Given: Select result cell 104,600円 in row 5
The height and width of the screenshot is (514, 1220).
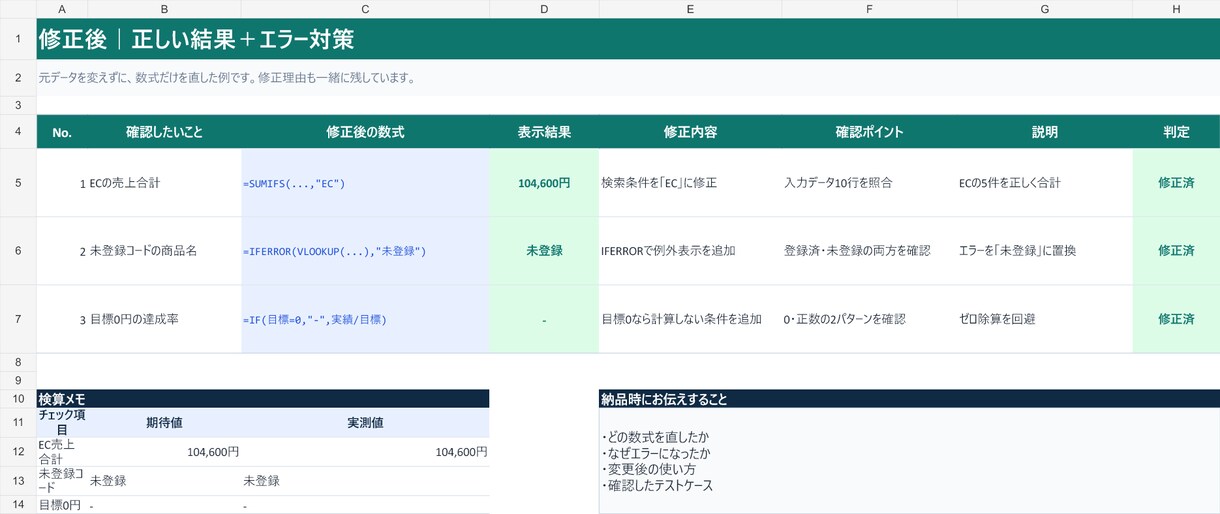Looking at the screenshot, I should point(544,183).
